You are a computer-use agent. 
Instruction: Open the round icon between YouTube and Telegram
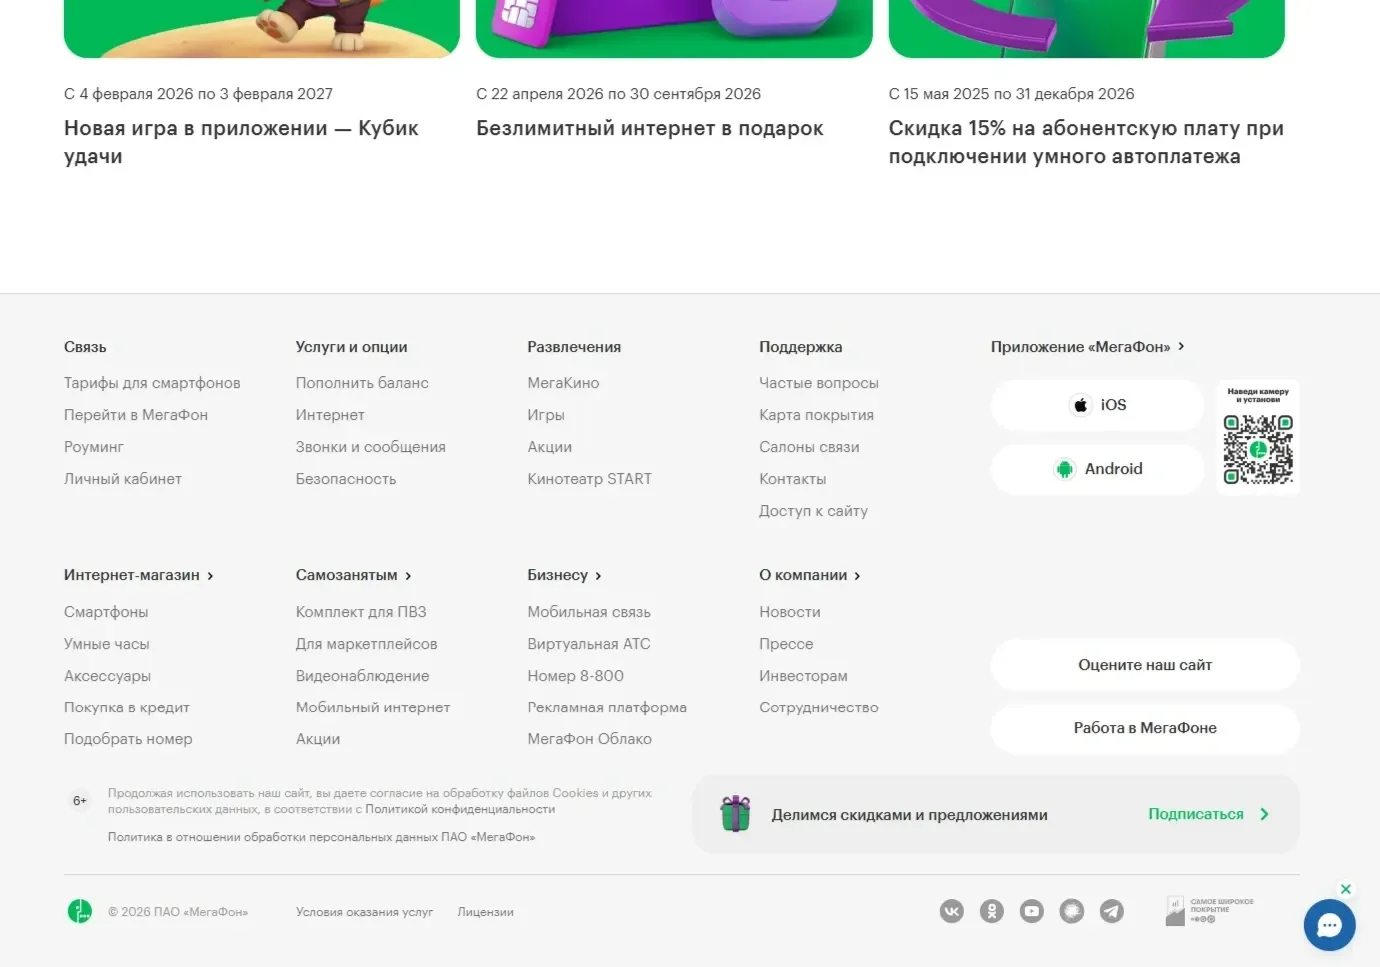(1072, 911)
